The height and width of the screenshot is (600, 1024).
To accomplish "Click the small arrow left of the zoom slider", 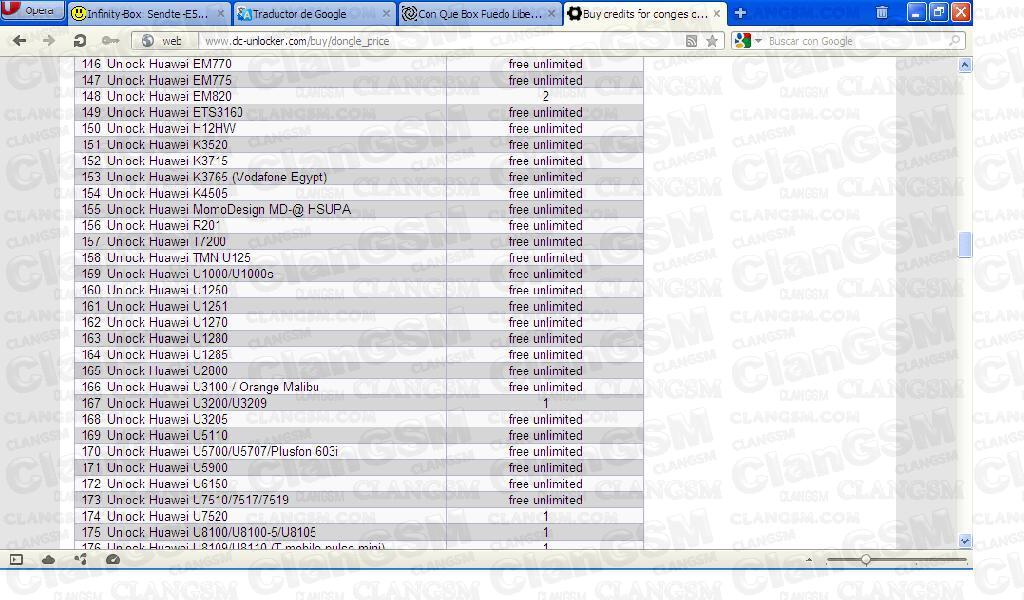I will (809, 560).
